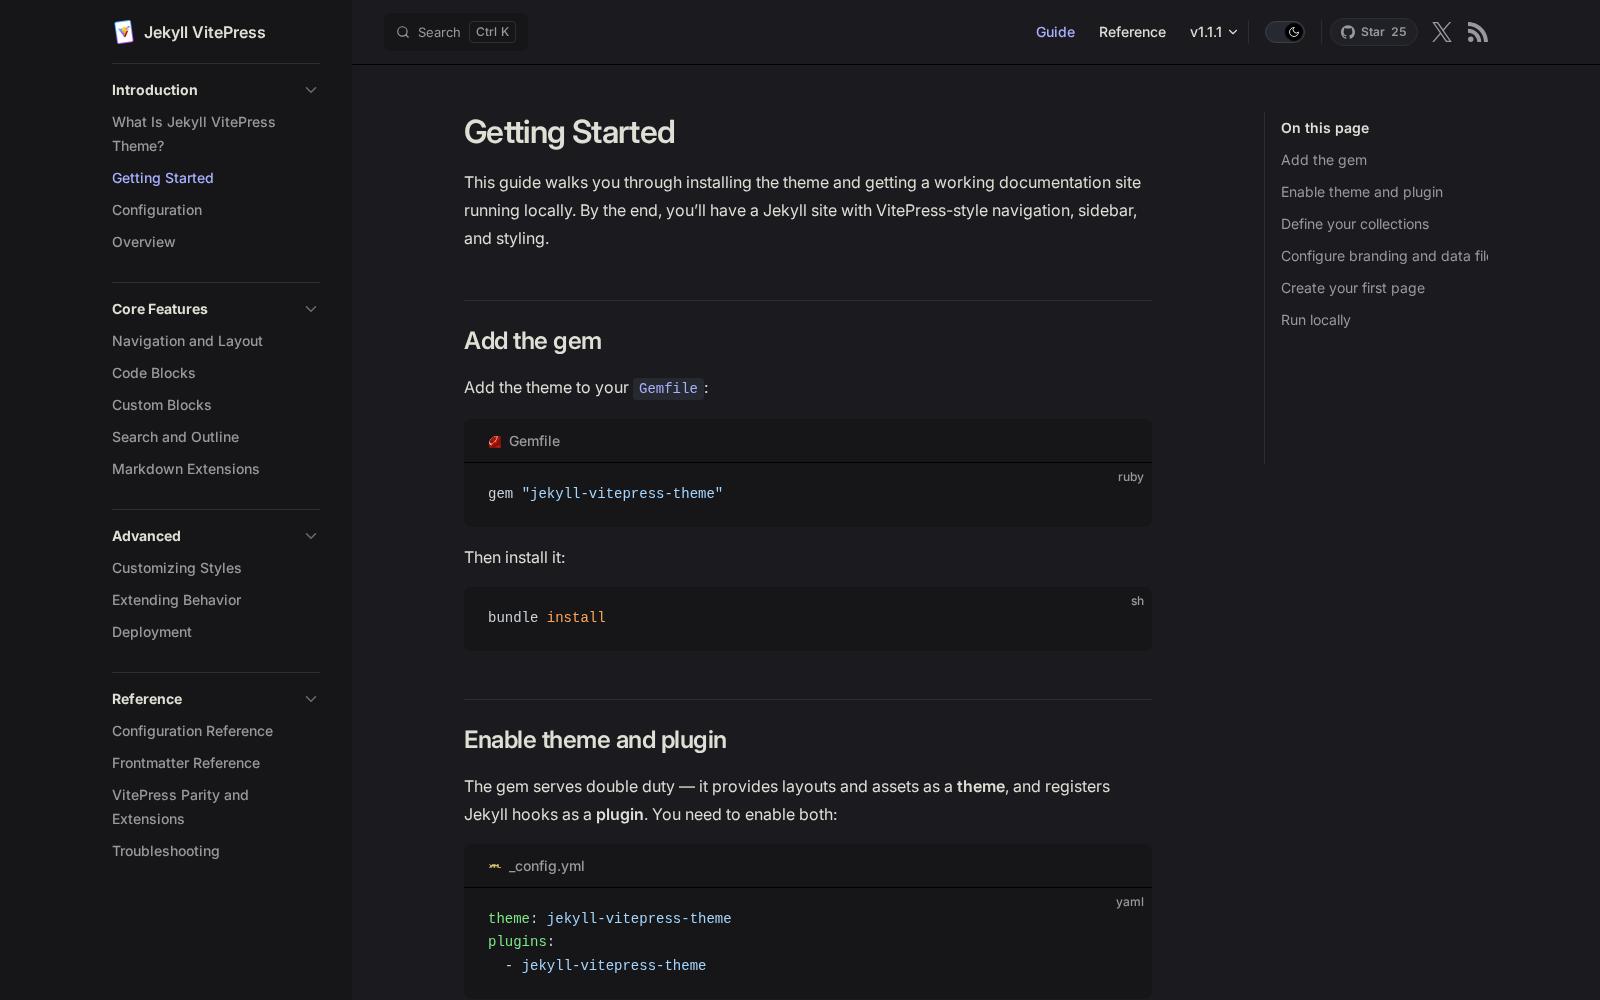The height and width of the screenshot is (1000, 1600).
Task: Open the v1.1.1 version dropdown
Action: tap(1212, 32)
